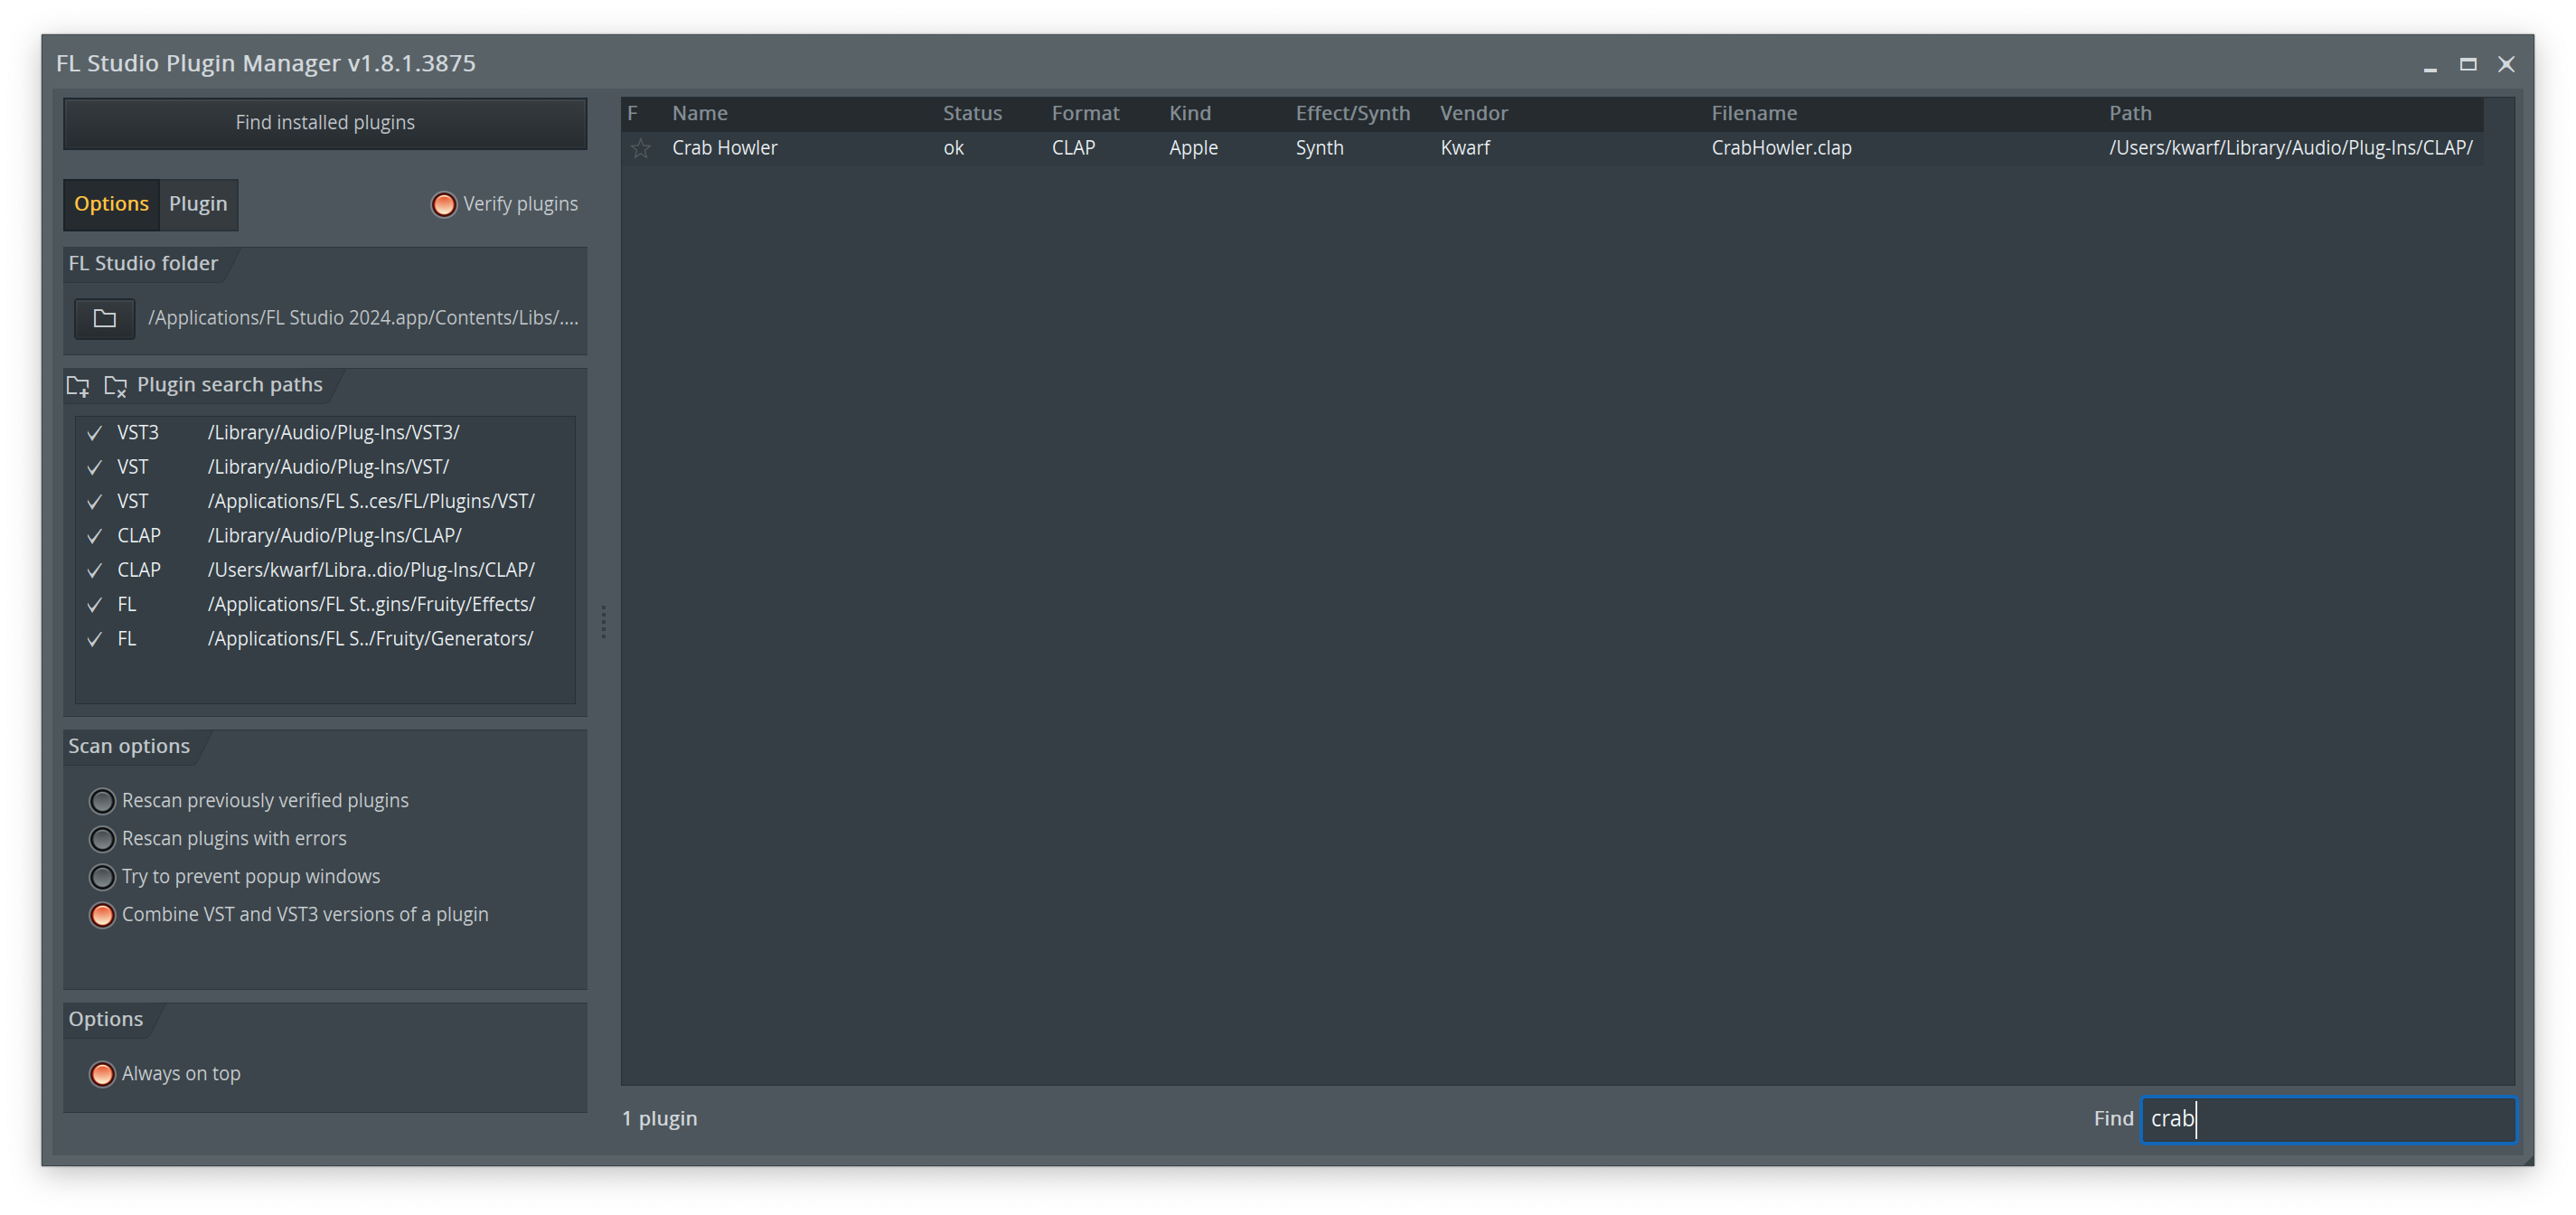The width and height of the screenshot is (2576, 1215).
Task: Enable Rescan previously verified plugins
Action: coord(102,801)
